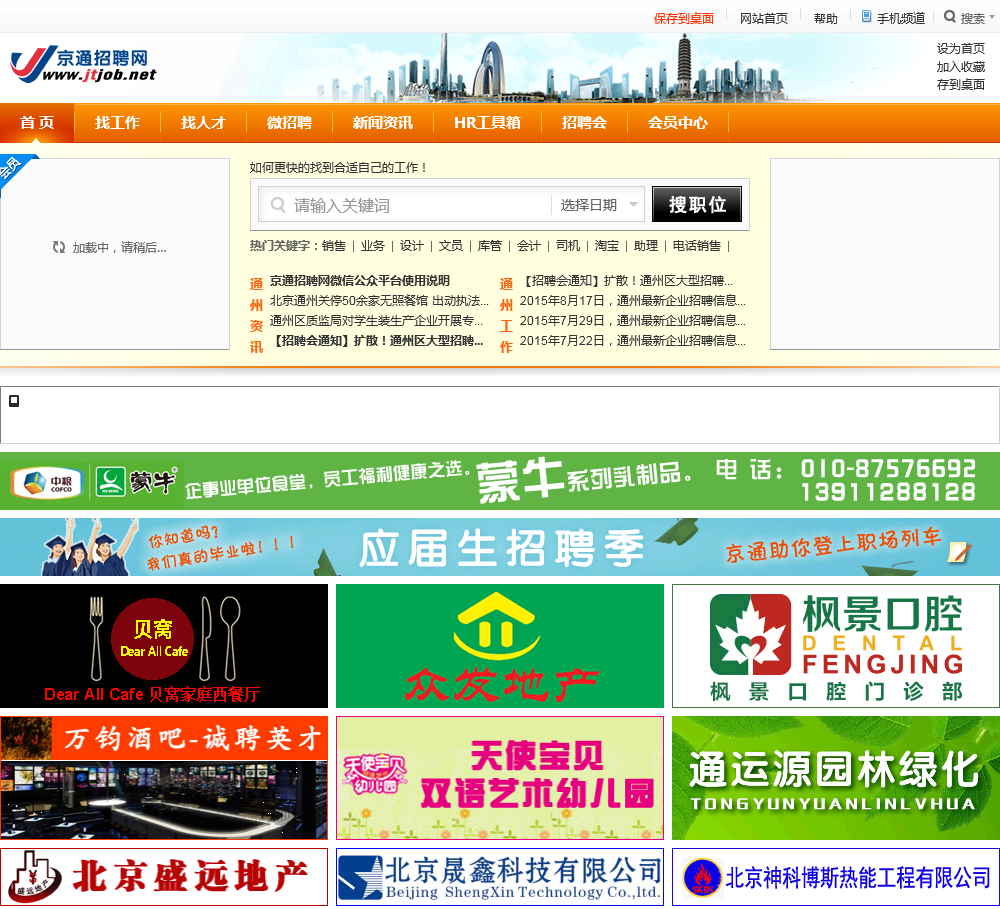Screen dimensions: 1000x909
Task: Open the Dear All Cafe 贝窝家庭西餐厅 ad
Action: click(x=164, y=646)
